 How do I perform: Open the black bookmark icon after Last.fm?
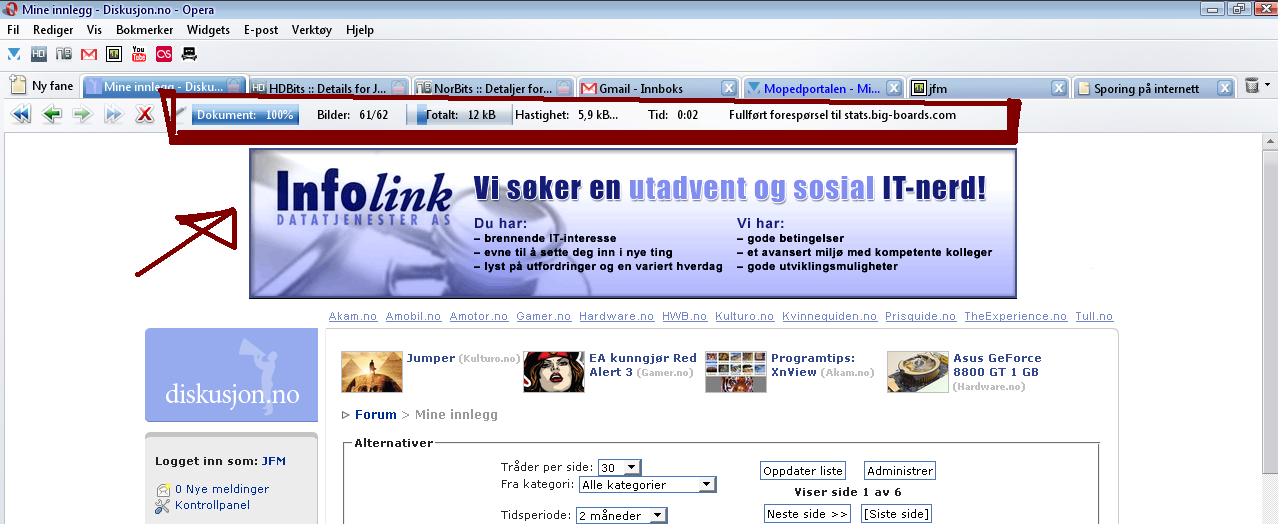pos(189,53)
